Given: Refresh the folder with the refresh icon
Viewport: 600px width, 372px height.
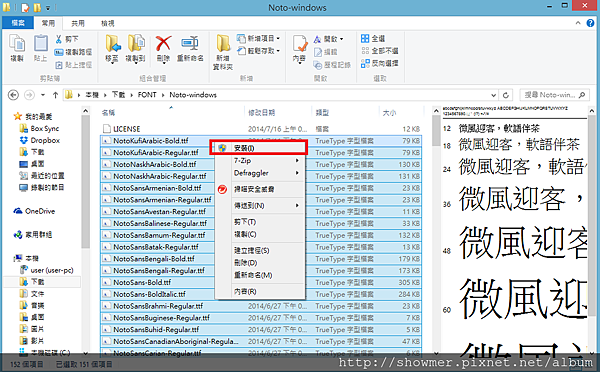Looking at the screenshot, I should 505,95.
